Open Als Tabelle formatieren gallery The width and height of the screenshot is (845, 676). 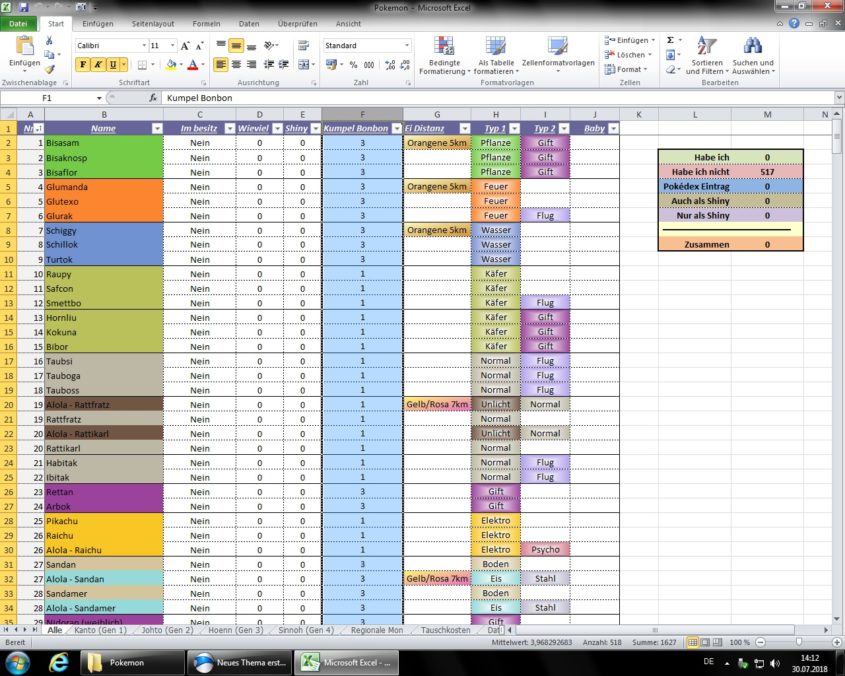click(496, 55)
